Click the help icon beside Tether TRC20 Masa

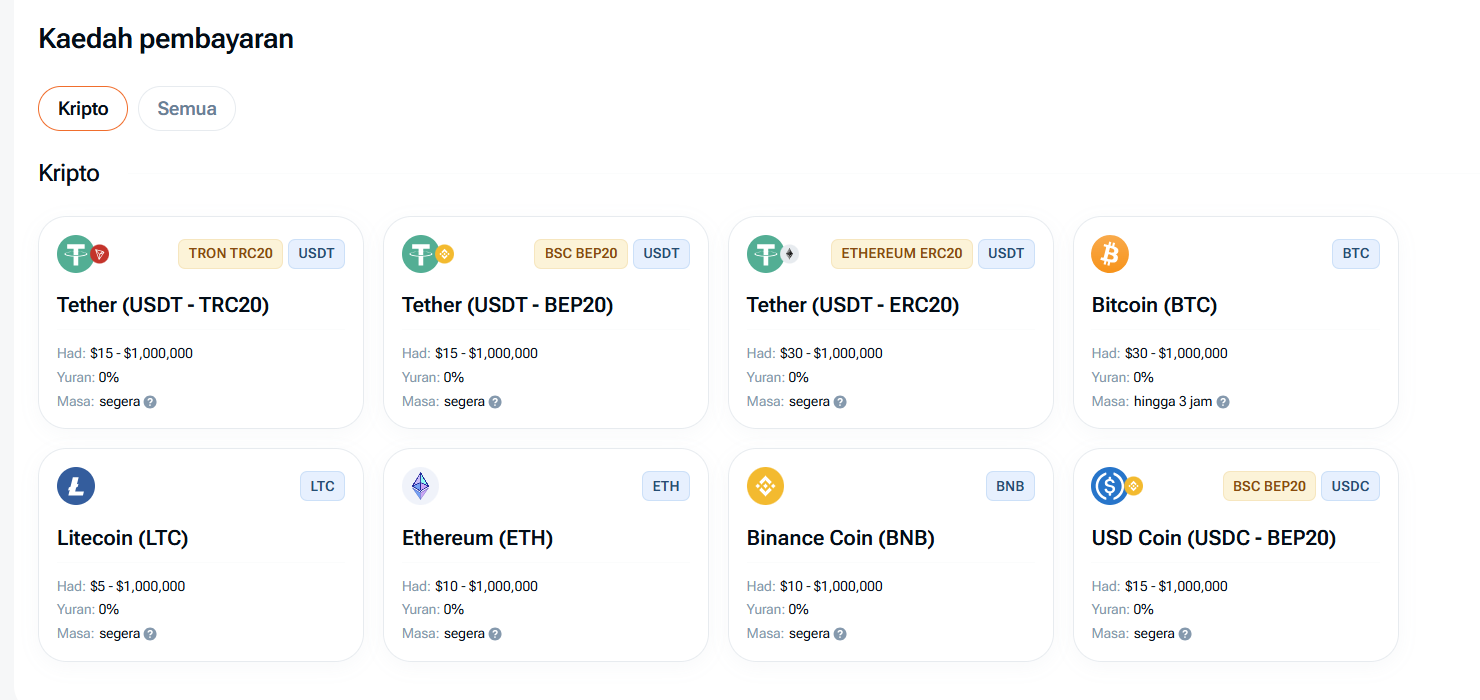pyautogui.click(x=150, y=402)
